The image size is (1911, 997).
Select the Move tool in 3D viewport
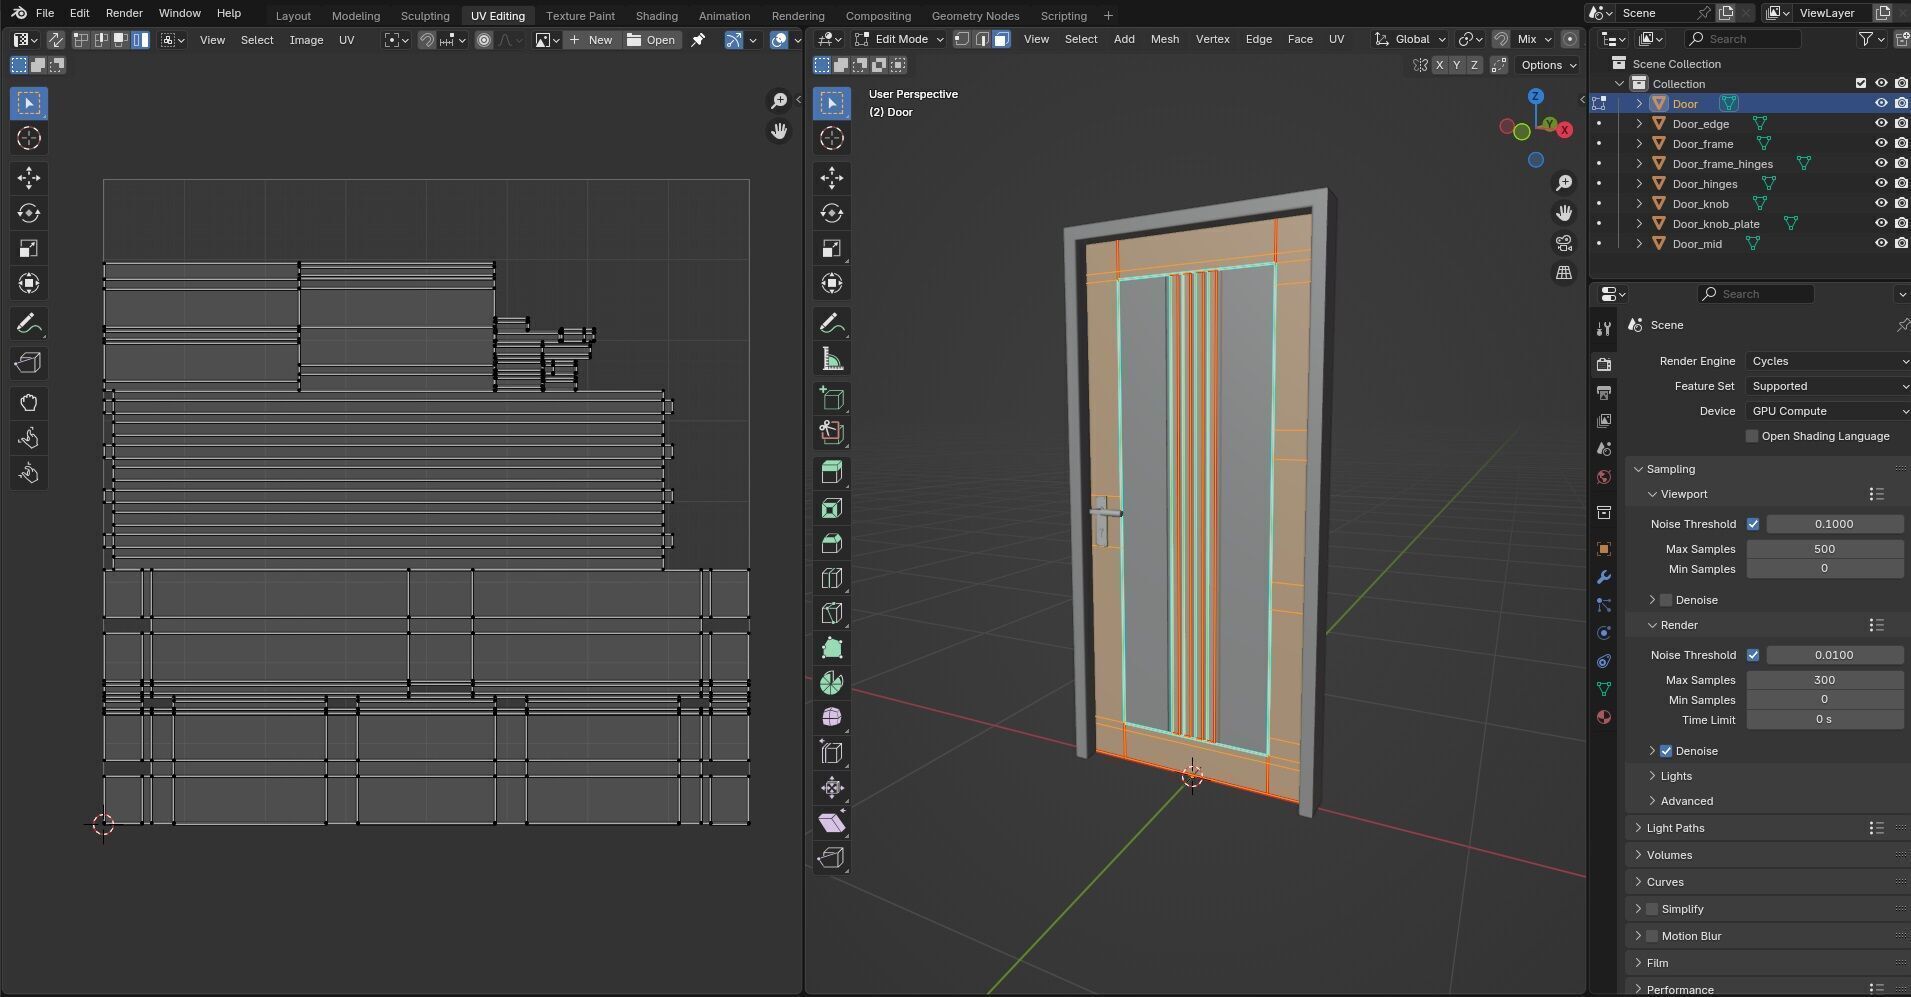point(831,178)
